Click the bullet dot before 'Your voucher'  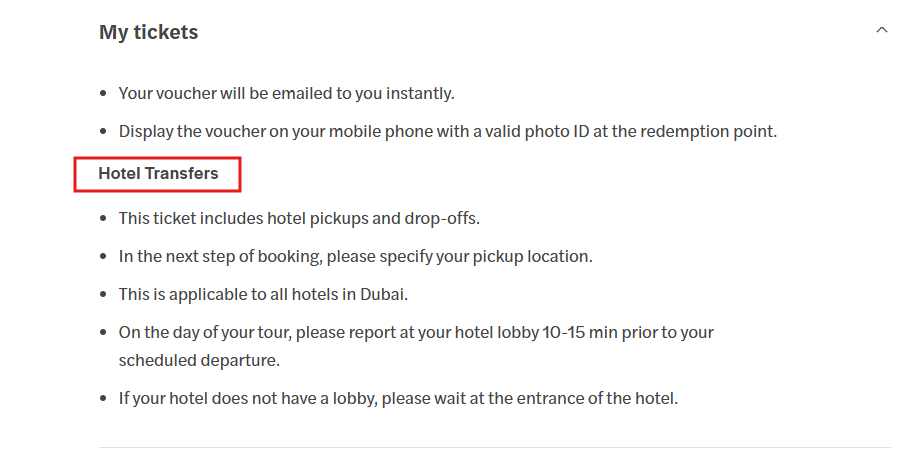pyautogui.click(x=104, y=94)
